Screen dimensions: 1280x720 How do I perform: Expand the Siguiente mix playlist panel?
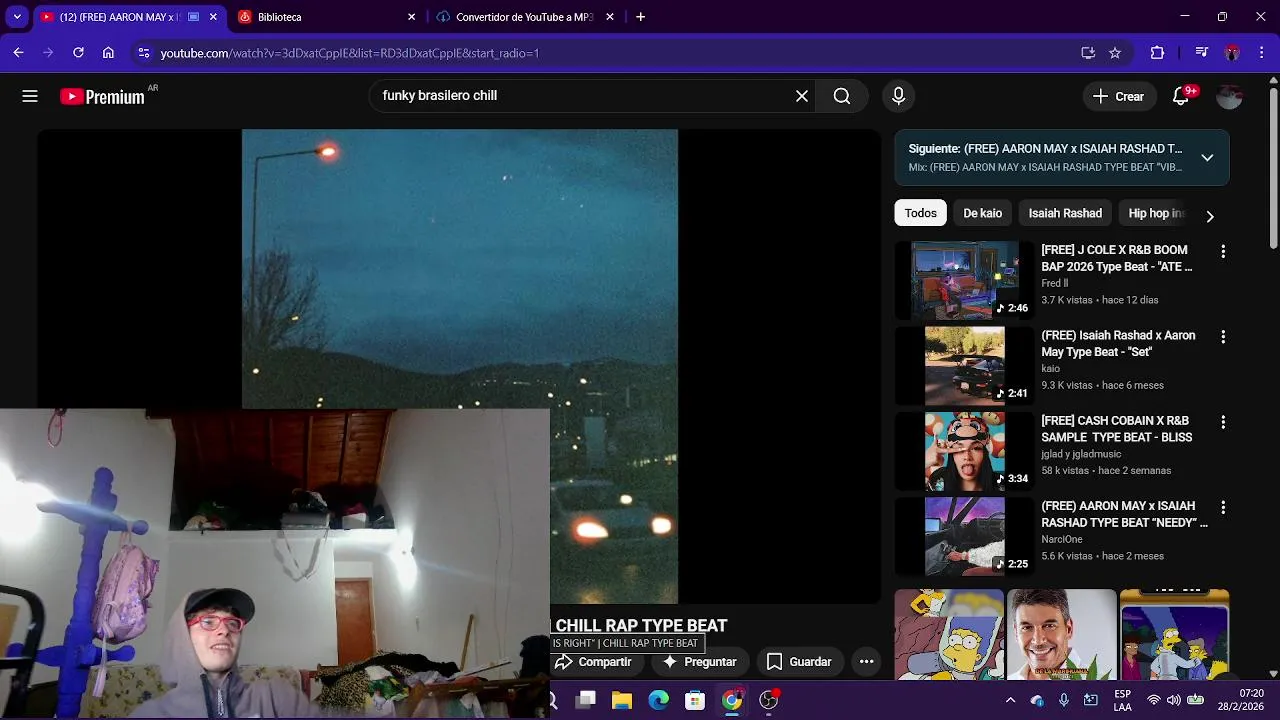tap(1207, 158)
